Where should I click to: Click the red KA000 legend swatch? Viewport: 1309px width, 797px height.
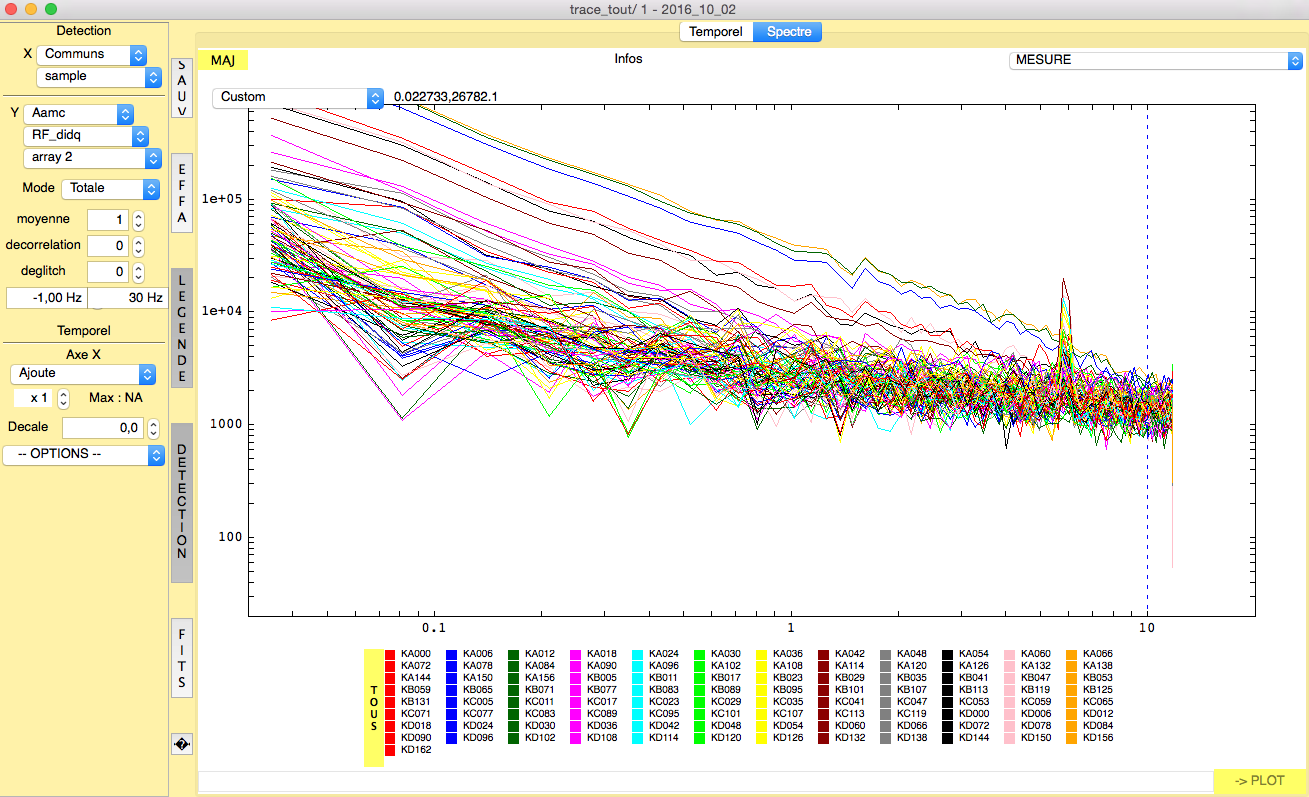click(390, 654)
